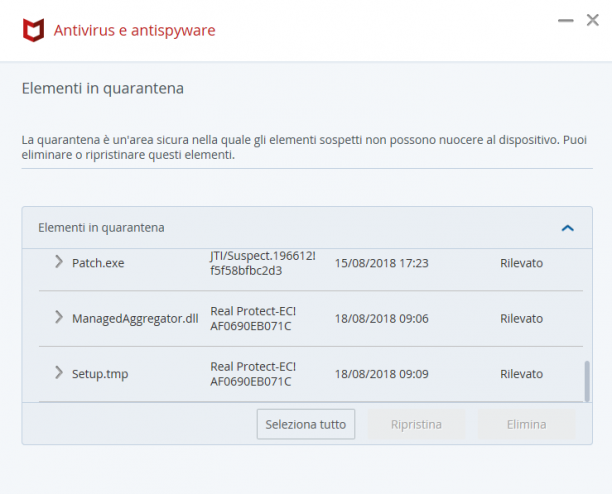This screenshot has width=612, height=494.
Task: Click the date 18/08/2018 09:06
Action: click(381, 318)
